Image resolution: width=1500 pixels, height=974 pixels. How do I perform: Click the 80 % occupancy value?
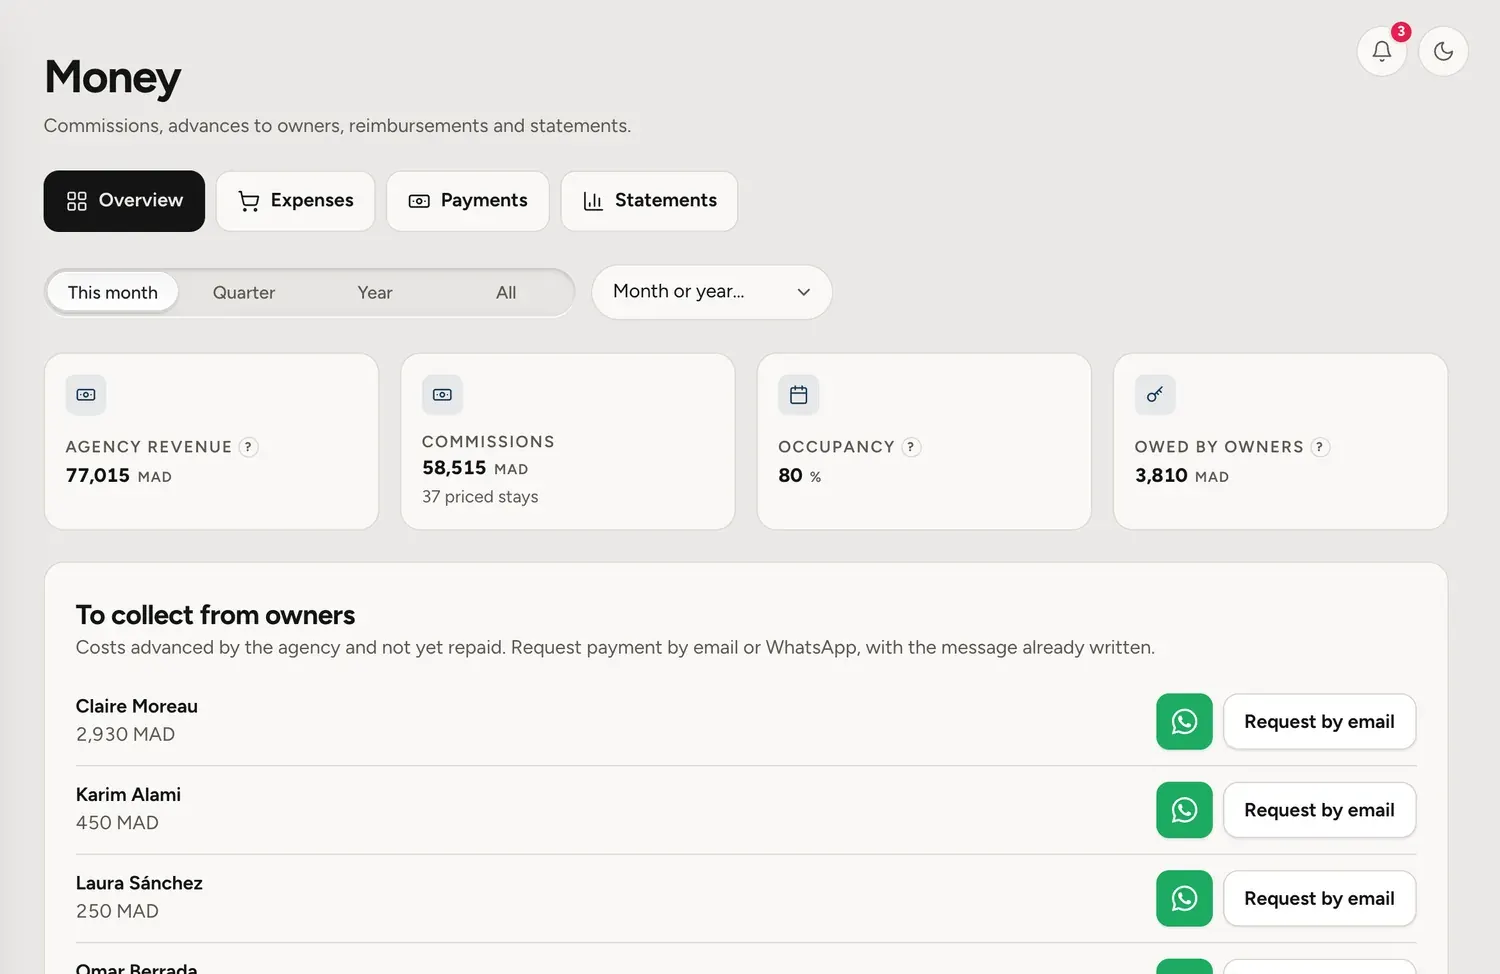coord(800,476)
